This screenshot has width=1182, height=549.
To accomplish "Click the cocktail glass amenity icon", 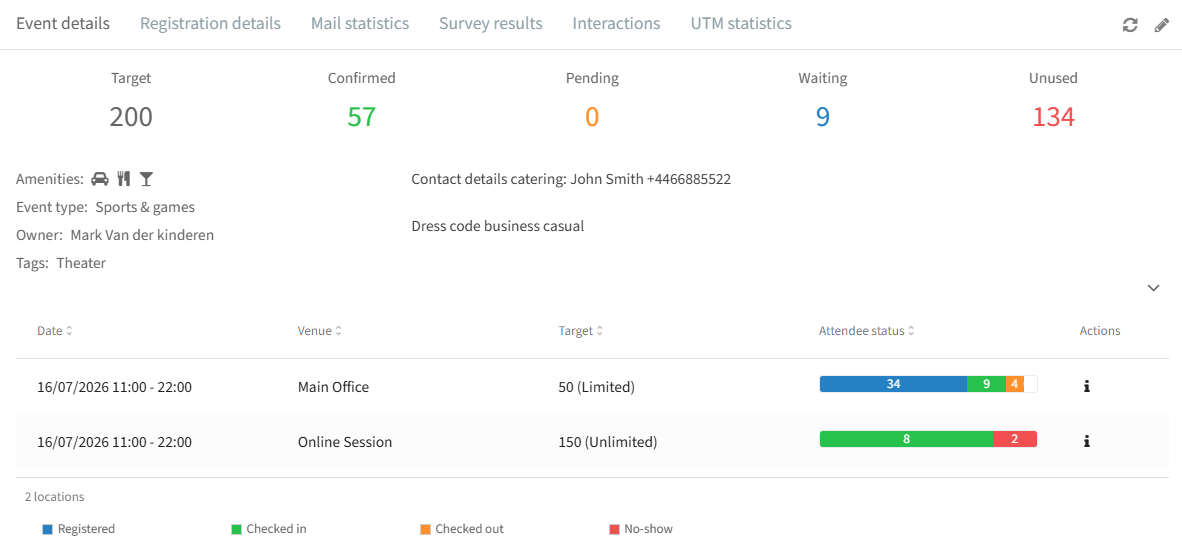I will point(146,179).
